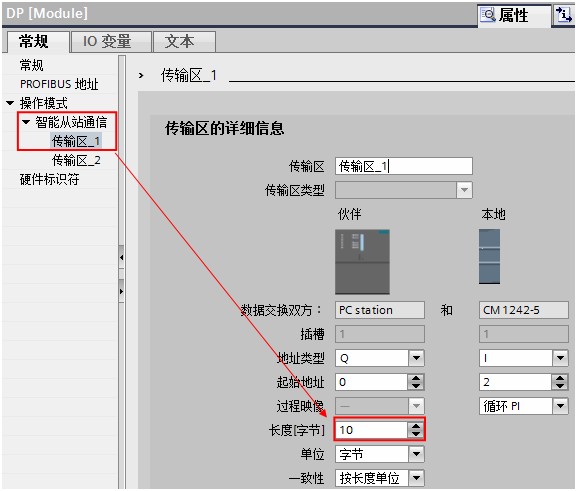Open the 循环 PI process image dropdown

point(560,406)
